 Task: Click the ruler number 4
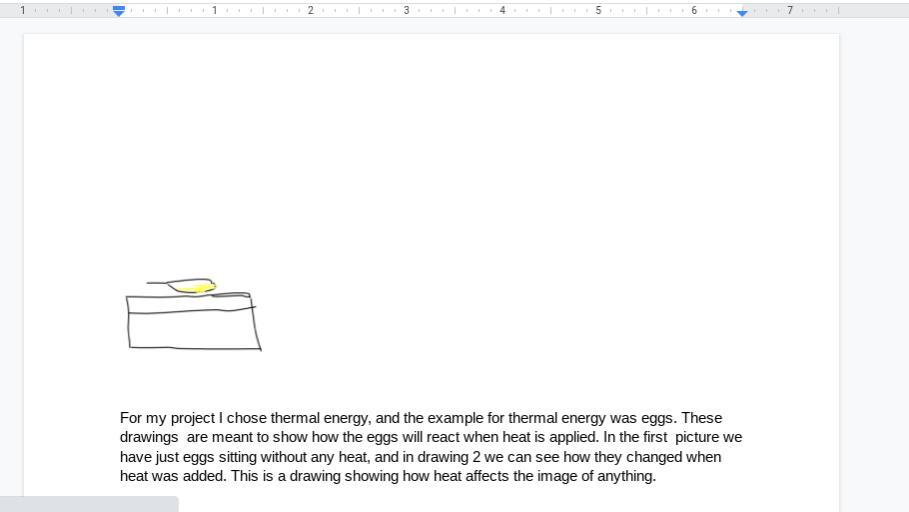[503, 10]
